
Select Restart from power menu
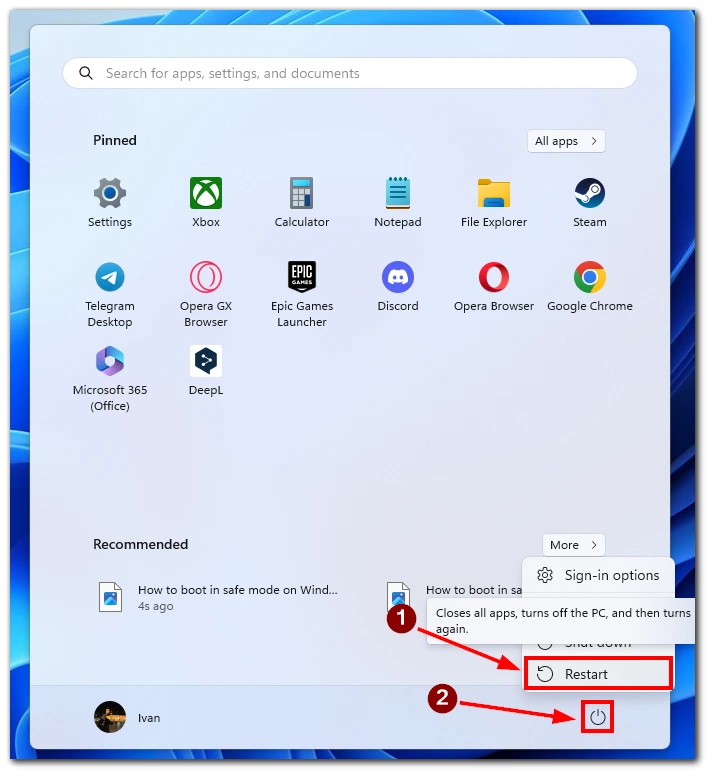click(x=598, y=674)
